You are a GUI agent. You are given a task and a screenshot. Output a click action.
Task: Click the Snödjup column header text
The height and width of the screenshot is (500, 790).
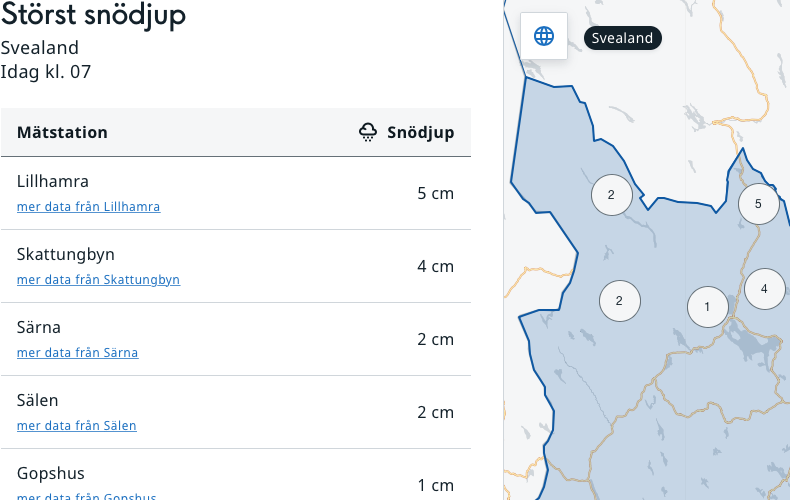point(420,133)
